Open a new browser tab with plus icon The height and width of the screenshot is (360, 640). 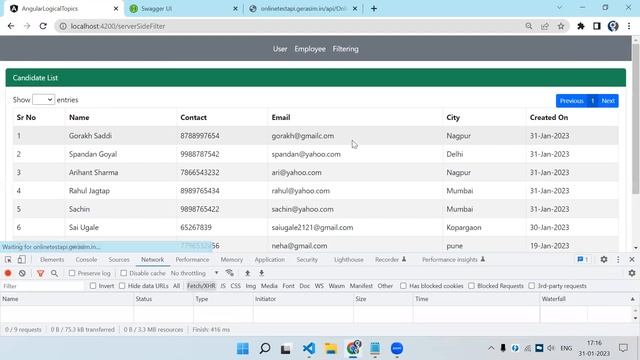pos(374,9)
